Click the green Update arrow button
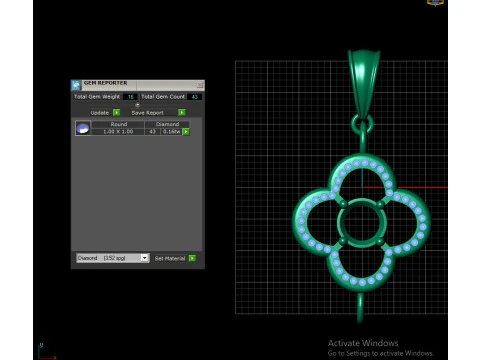The image size is (480, 360). [x=116, y=113]
